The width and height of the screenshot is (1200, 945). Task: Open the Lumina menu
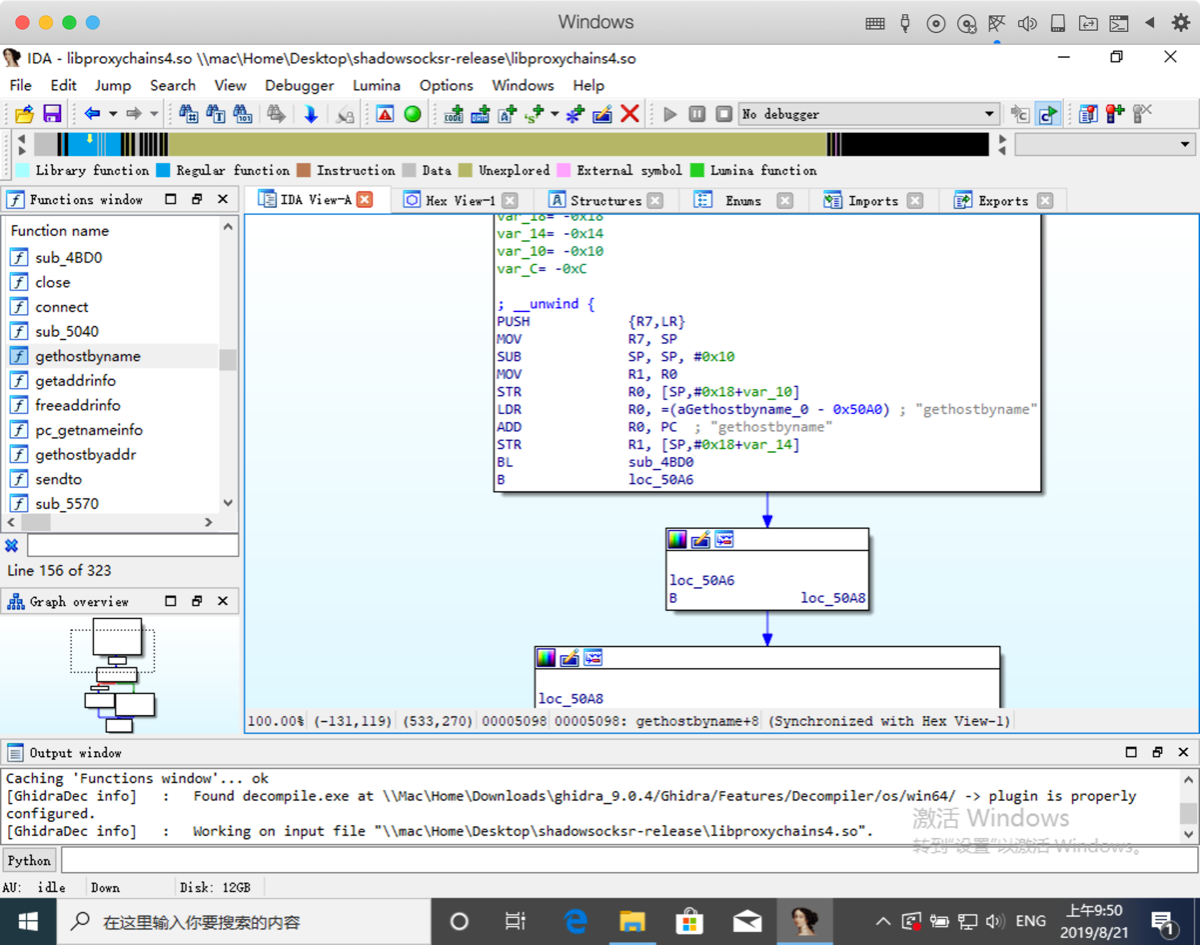(x=377, y=85)
